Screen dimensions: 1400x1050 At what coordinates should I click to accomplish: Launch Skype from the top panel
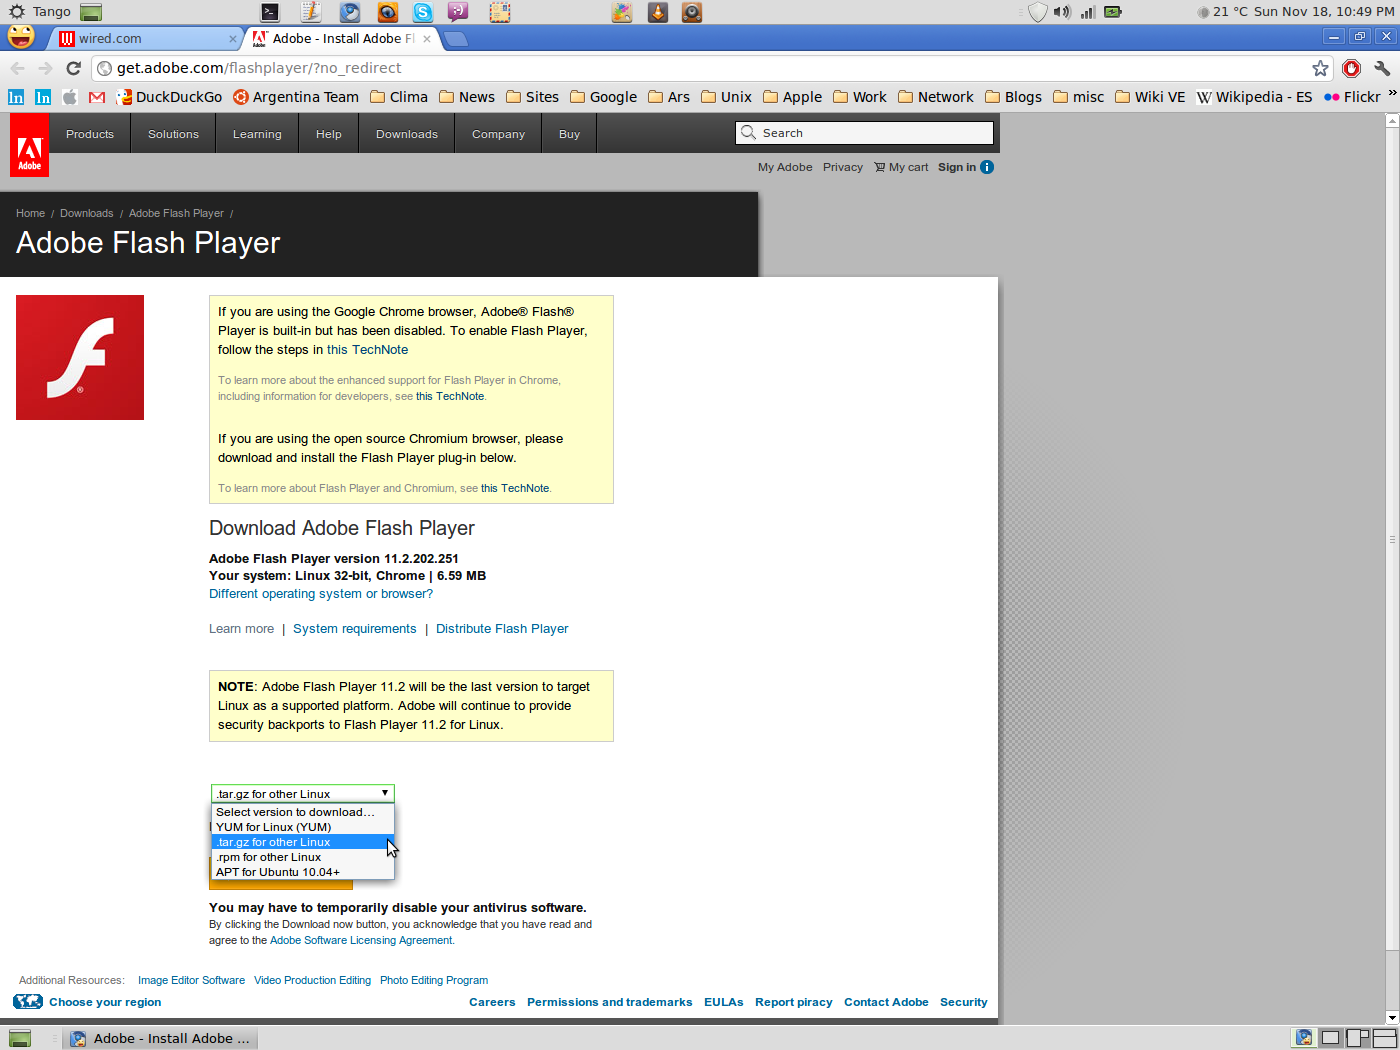coord(423,12)
